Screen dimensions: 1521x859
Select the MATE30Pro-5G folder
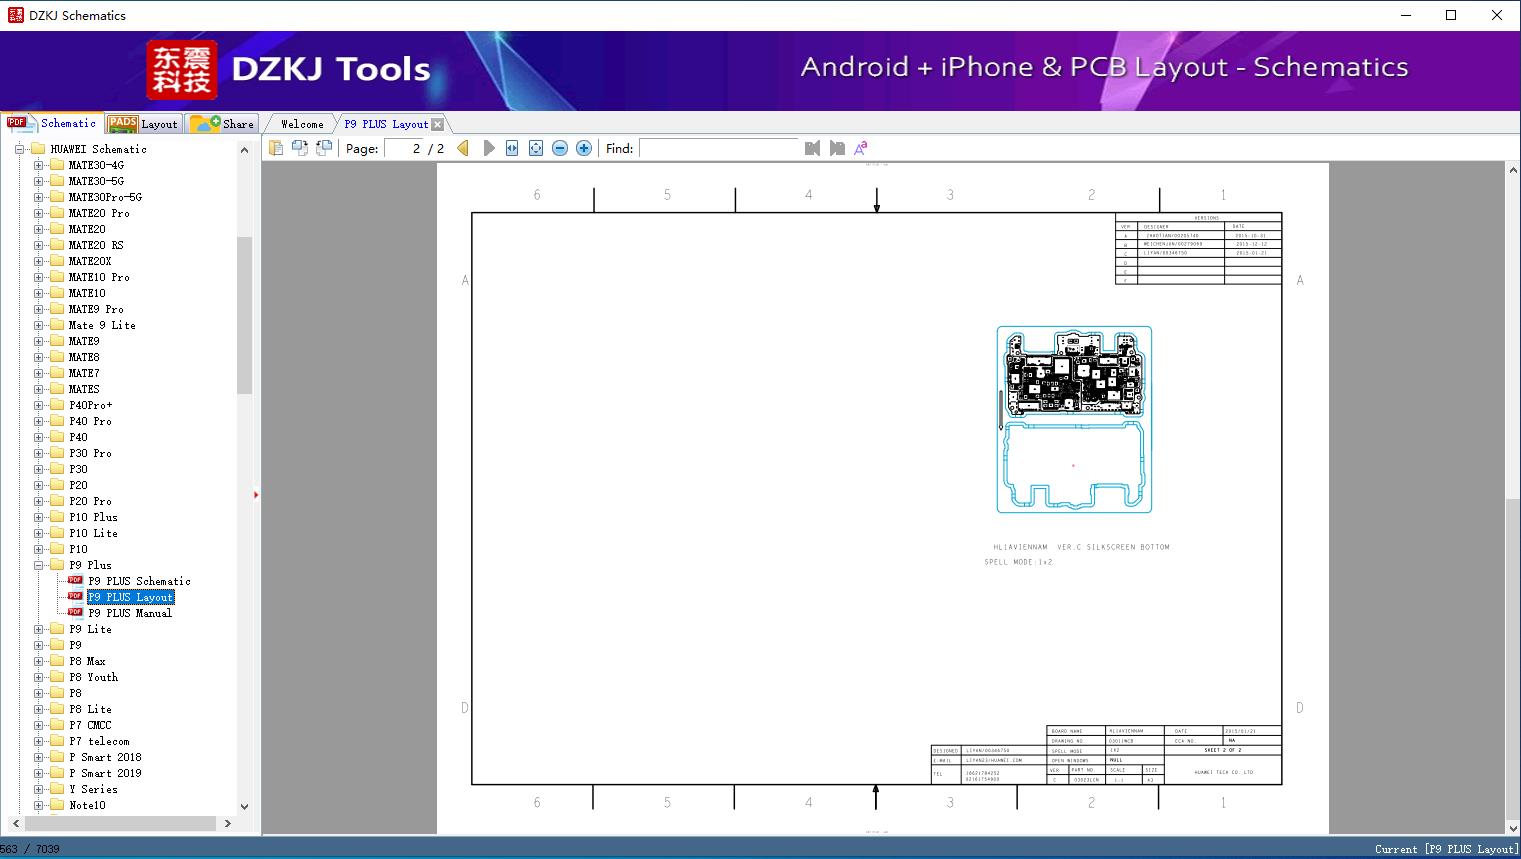[105, 197]
